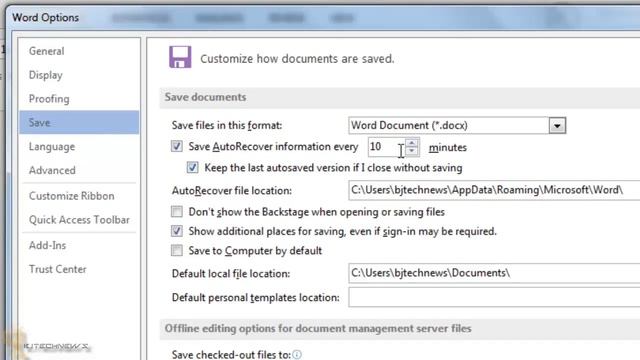Open the Trust Center category
Viewport: 640px width, 360px height.
tap(58, 269)
